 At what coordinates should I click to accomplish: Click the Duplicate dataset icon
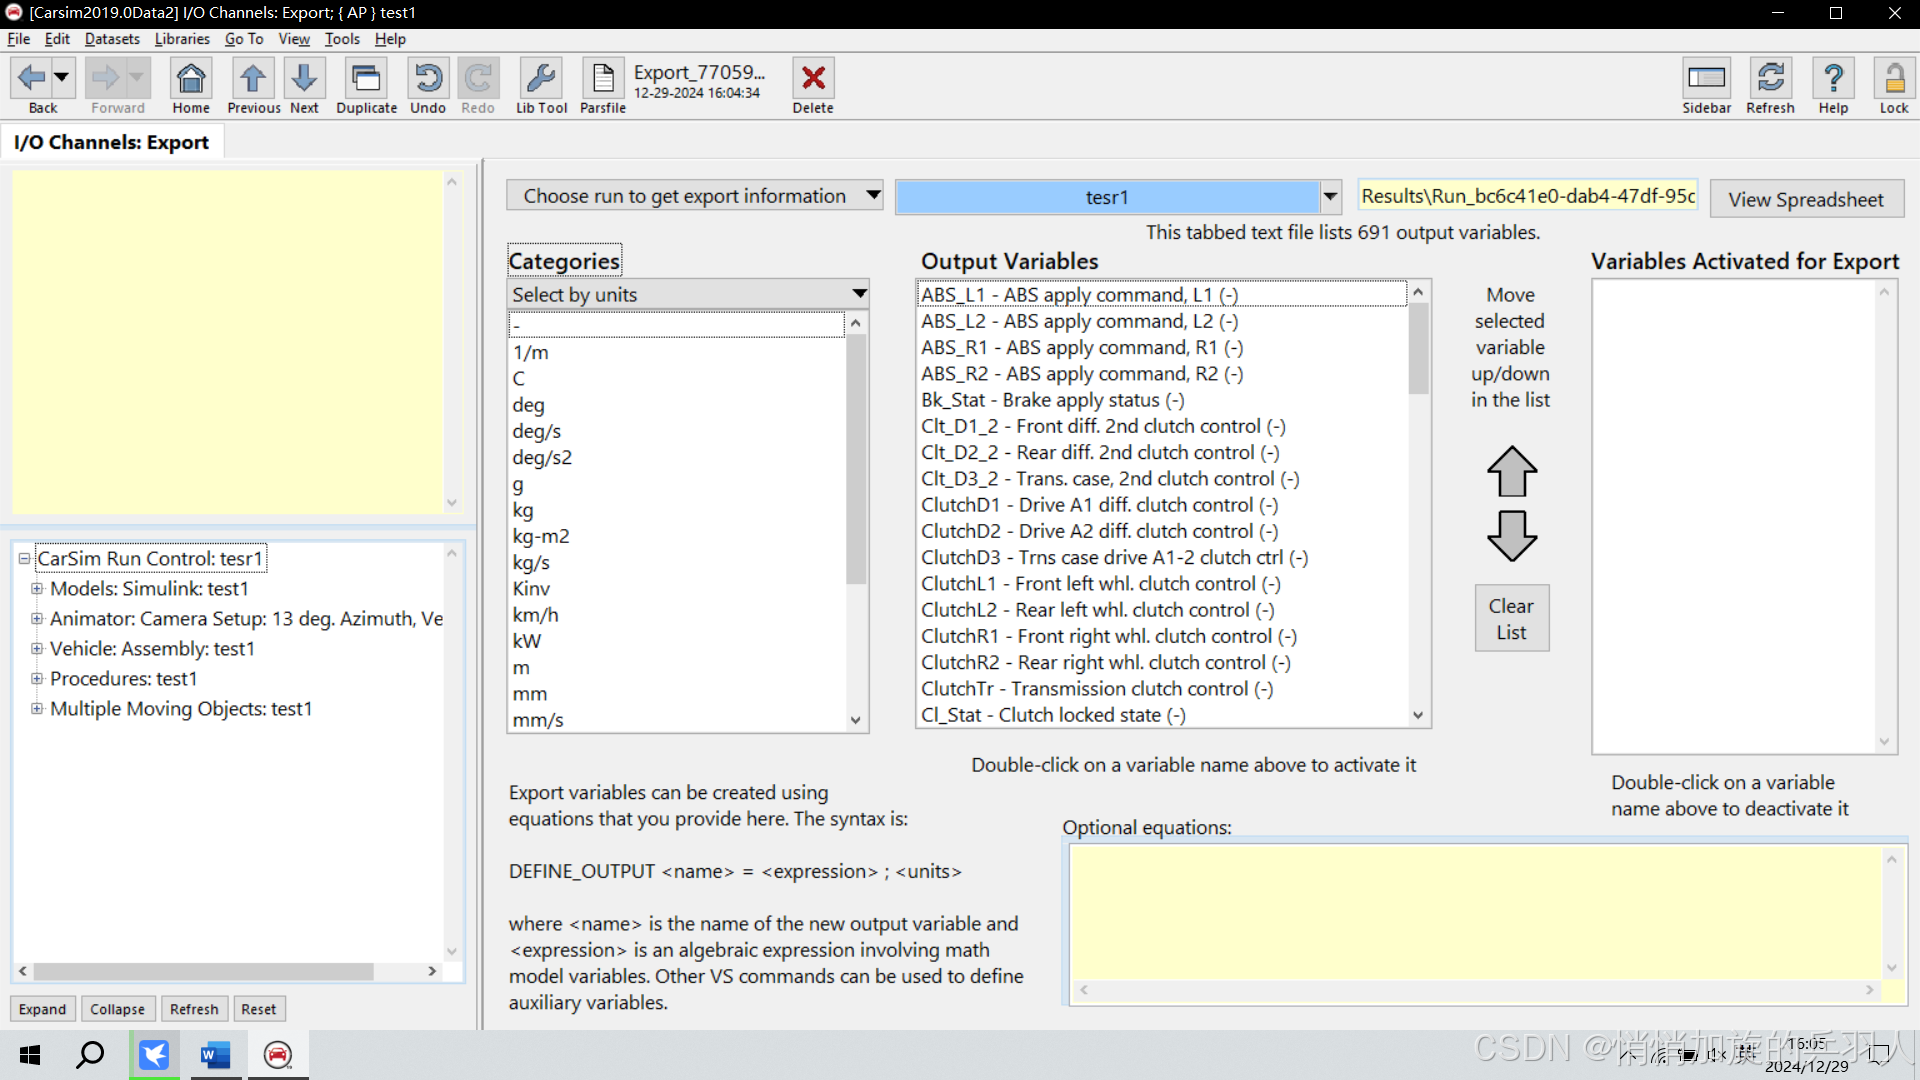pos(366,86)
